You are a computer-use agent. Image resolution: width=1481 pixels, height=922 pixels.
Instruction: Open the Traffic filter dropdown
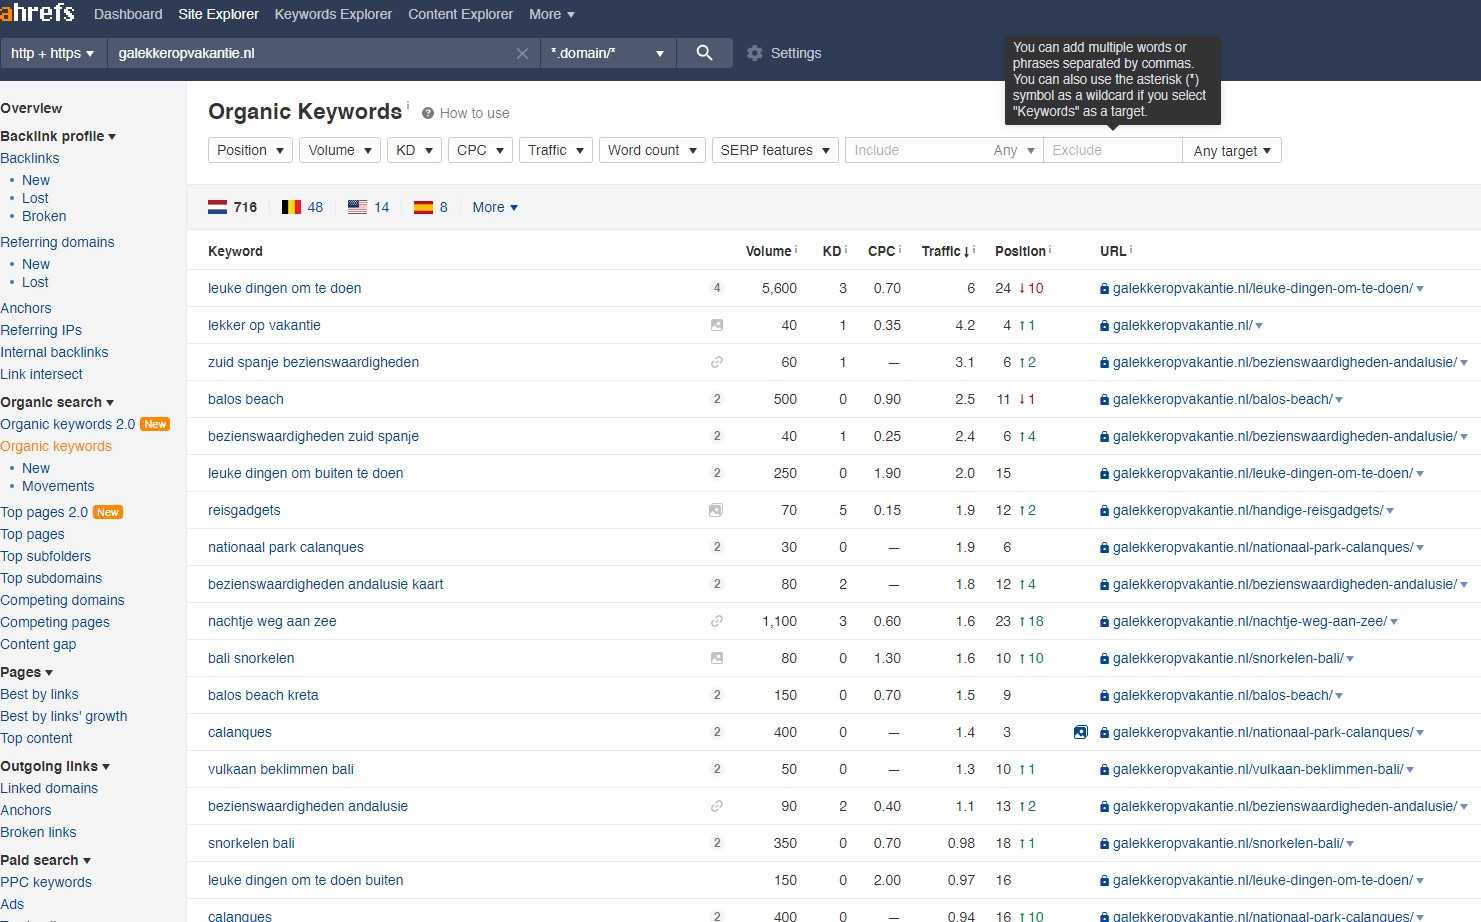tap(556, 150)
